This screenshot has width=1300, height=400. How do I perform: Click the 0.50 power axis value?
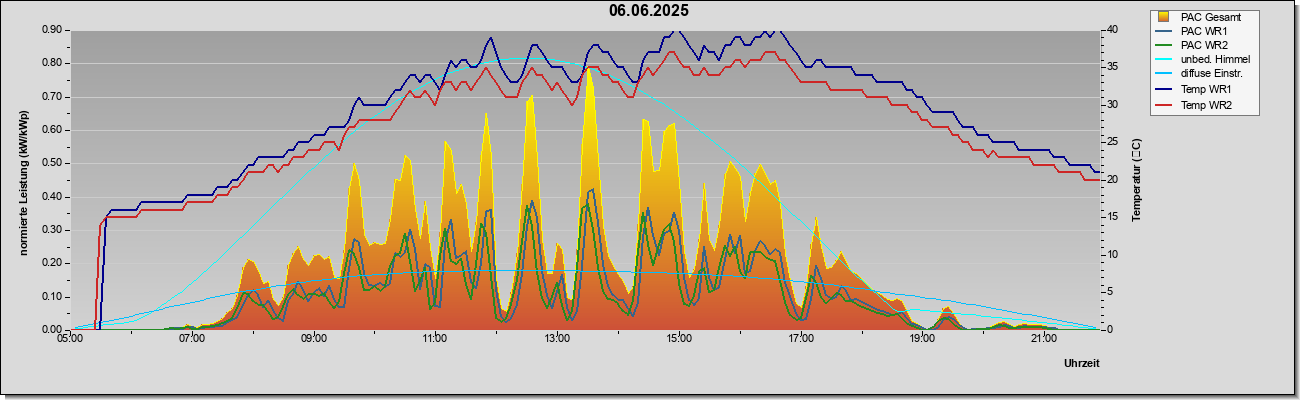click(53, 163)
